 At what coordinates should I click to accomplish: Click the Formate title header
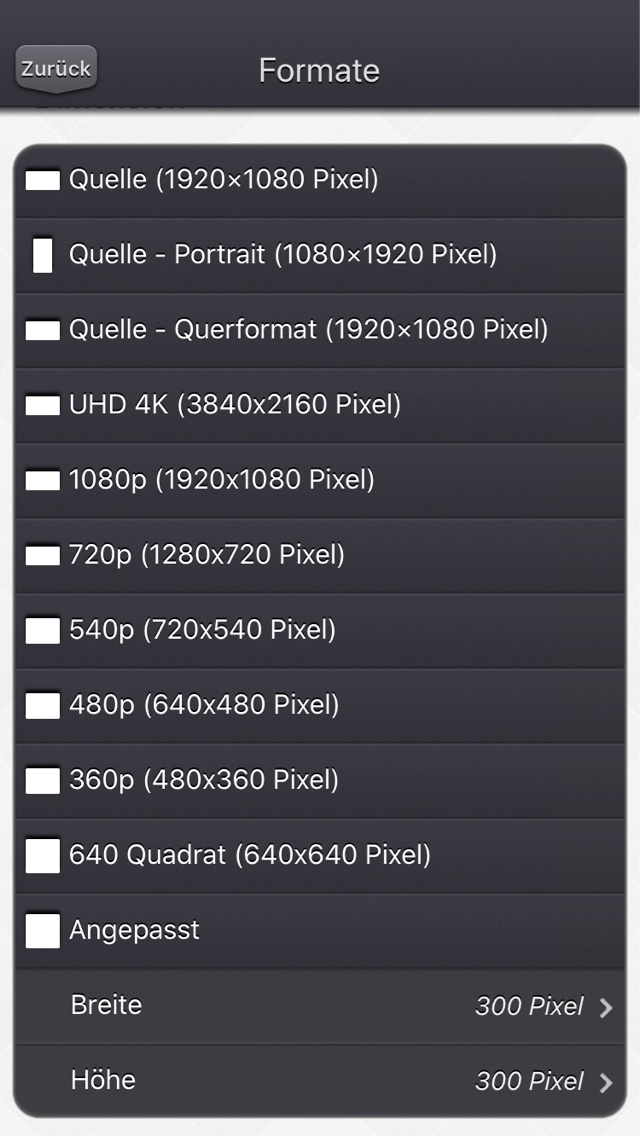tap(319, 70)
